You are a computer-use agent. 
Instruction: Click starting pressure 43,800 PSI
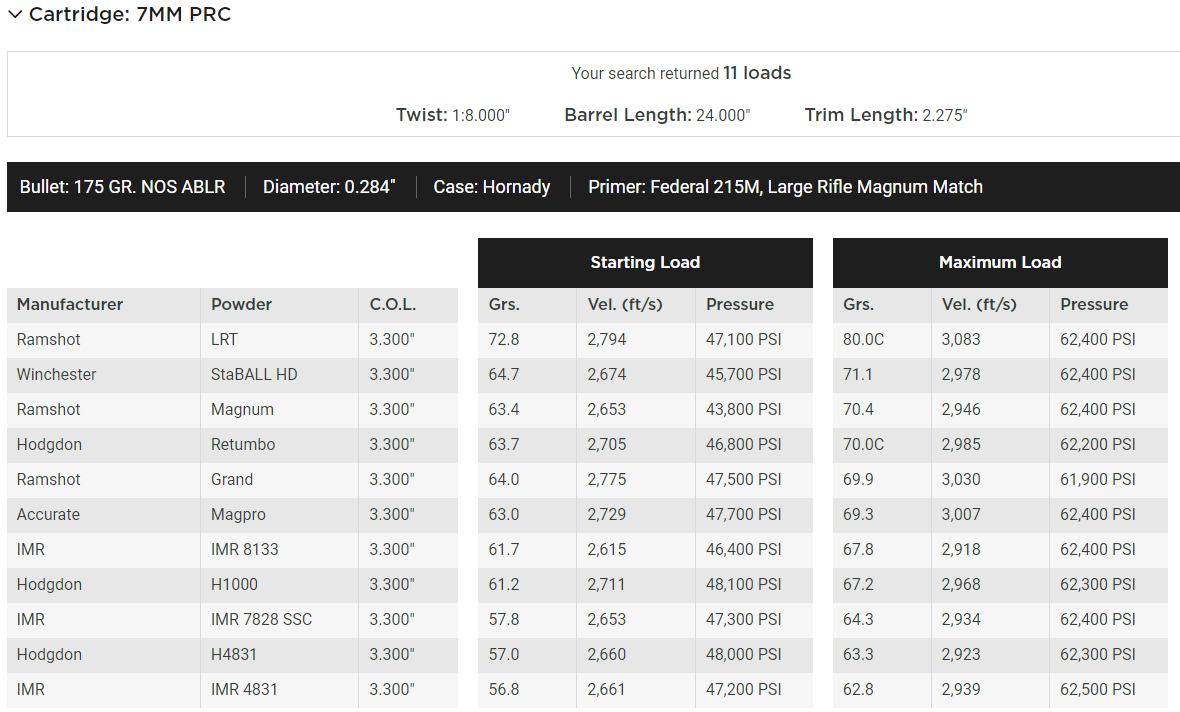click(x=744, y=409)
